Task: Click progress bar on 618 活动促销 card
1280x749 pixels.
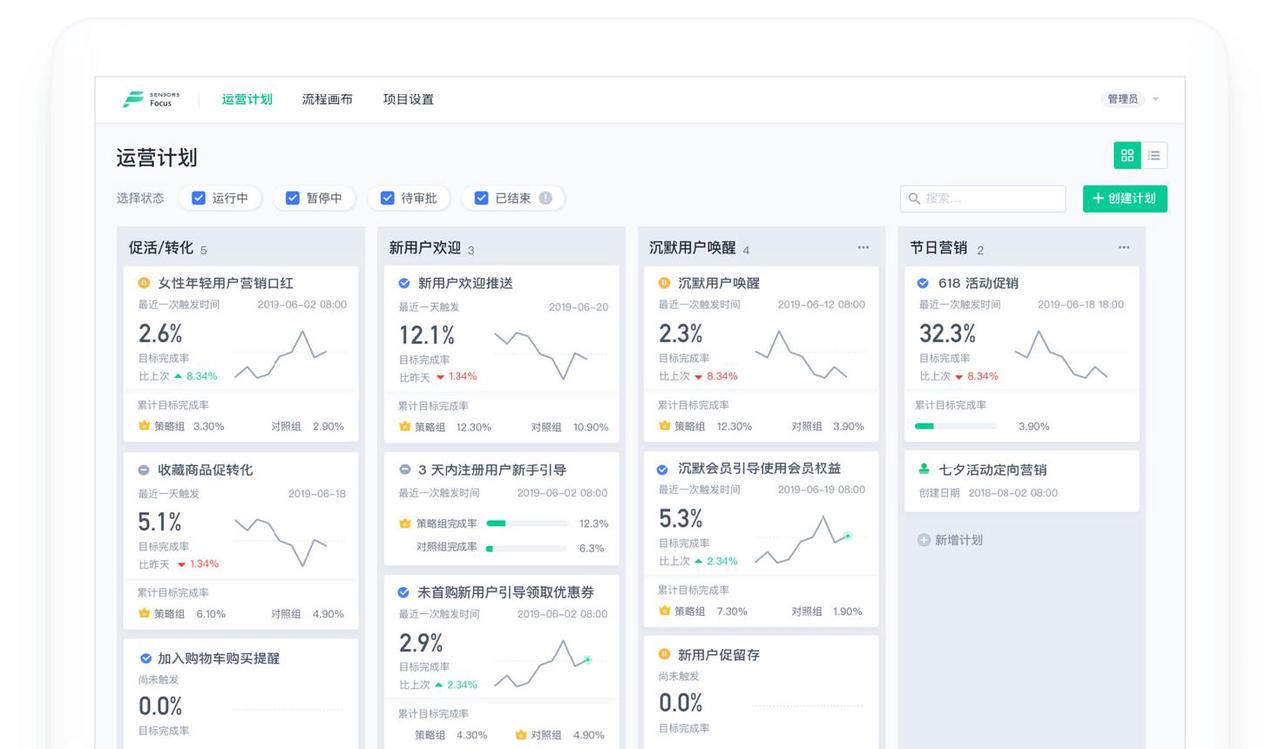Action: pyautogui.click(x=955, y=426)
